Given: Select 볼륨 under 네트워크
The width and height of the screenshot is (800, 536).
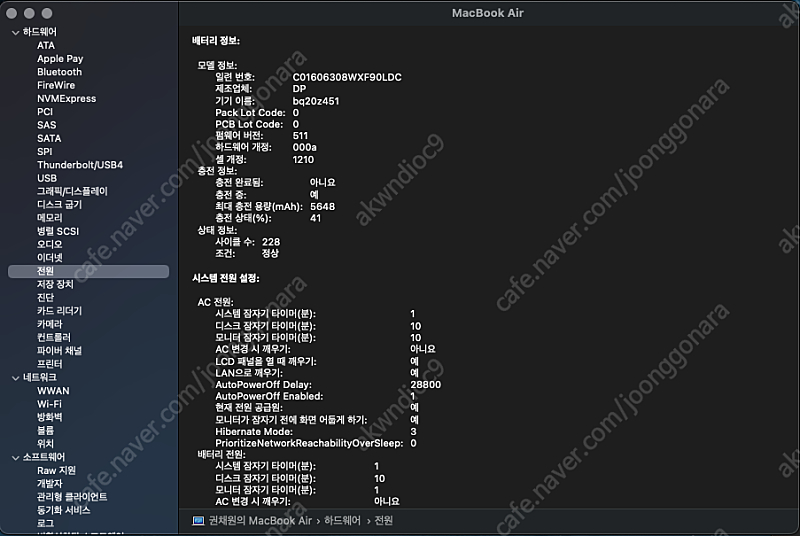Looking at the screenshot, I should [x=45, y=430].
